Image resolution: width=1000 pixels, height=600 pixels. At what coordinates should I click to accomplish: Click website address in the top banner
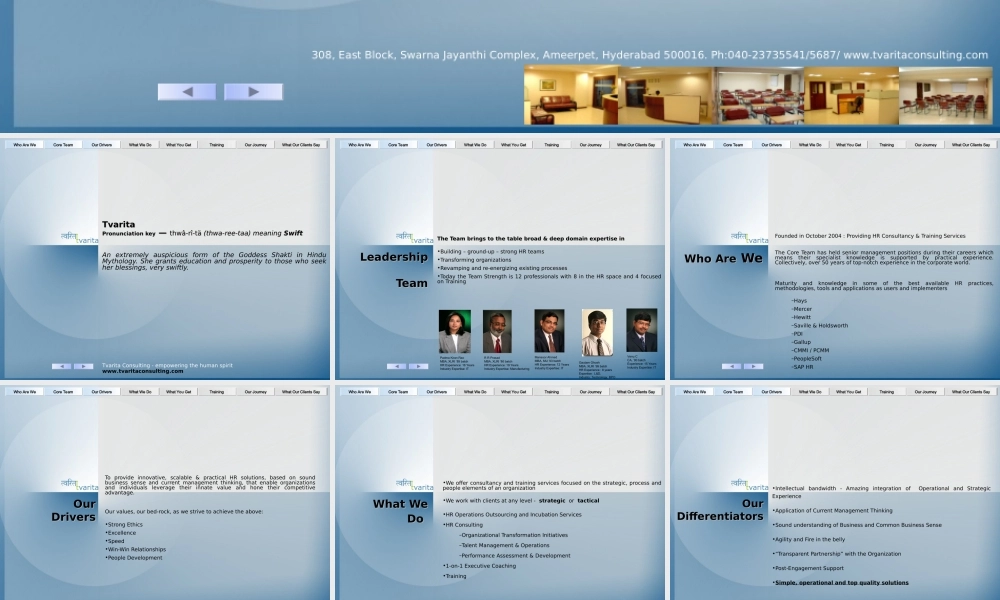[x=915, y=55]
